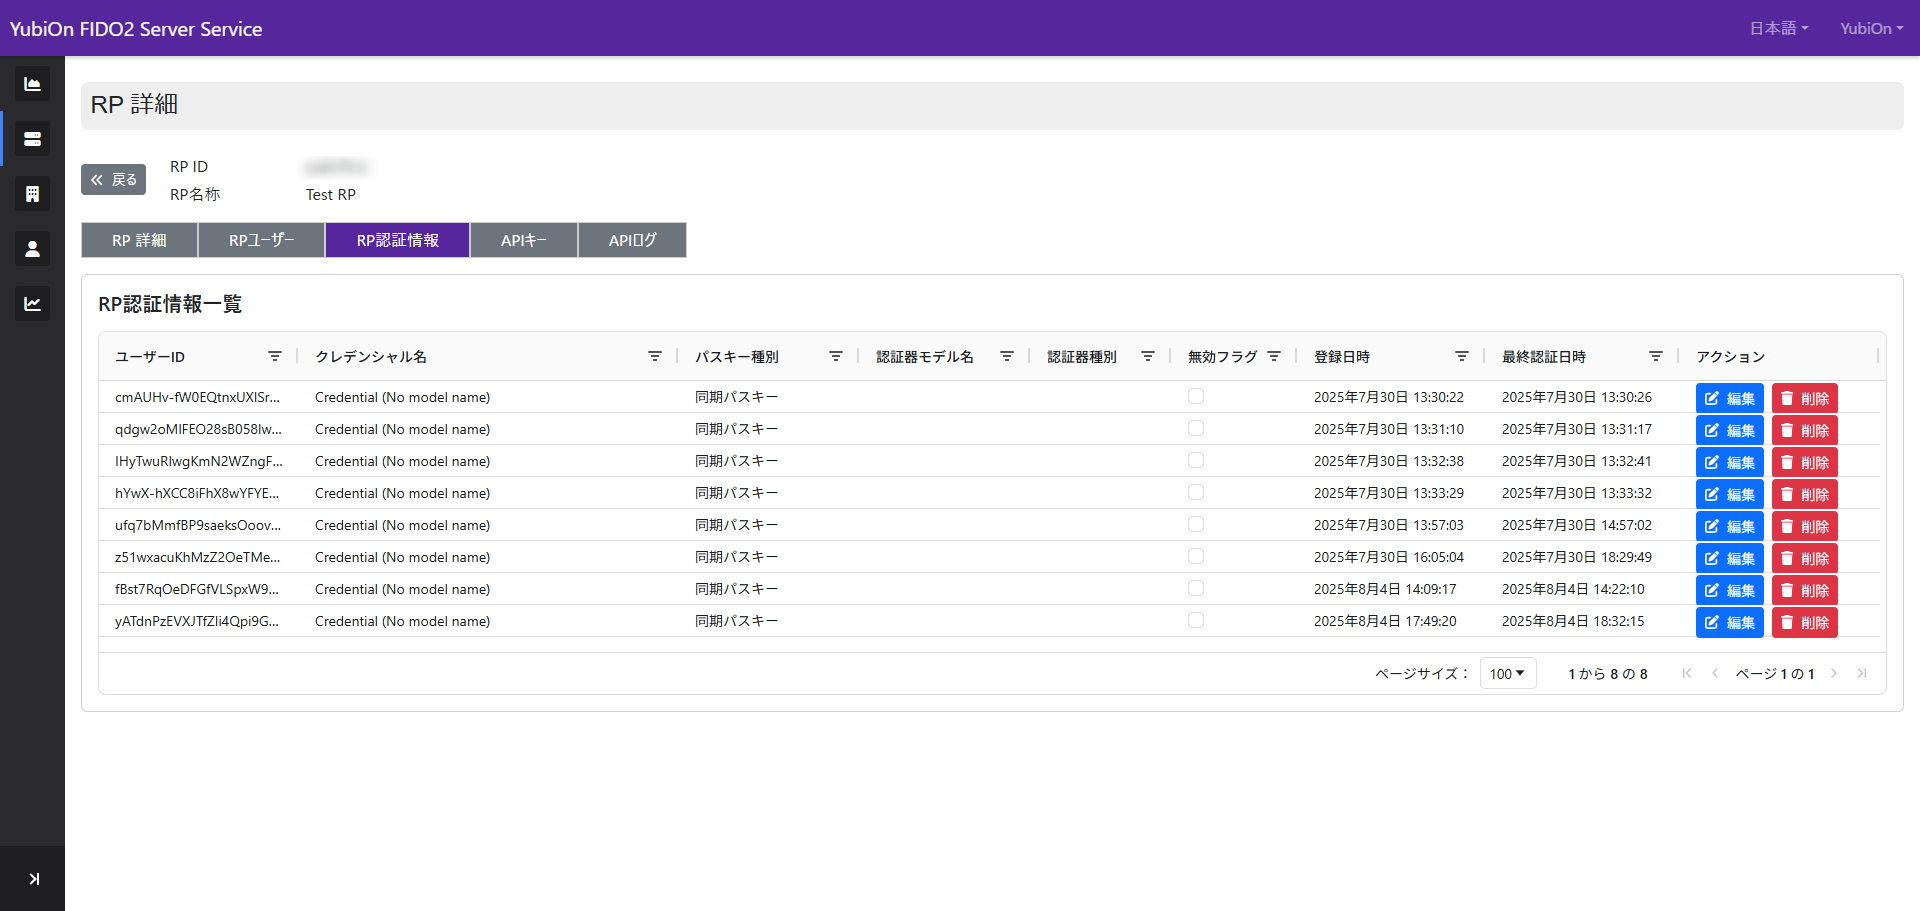Go to previous page of table

[1715, 673]
